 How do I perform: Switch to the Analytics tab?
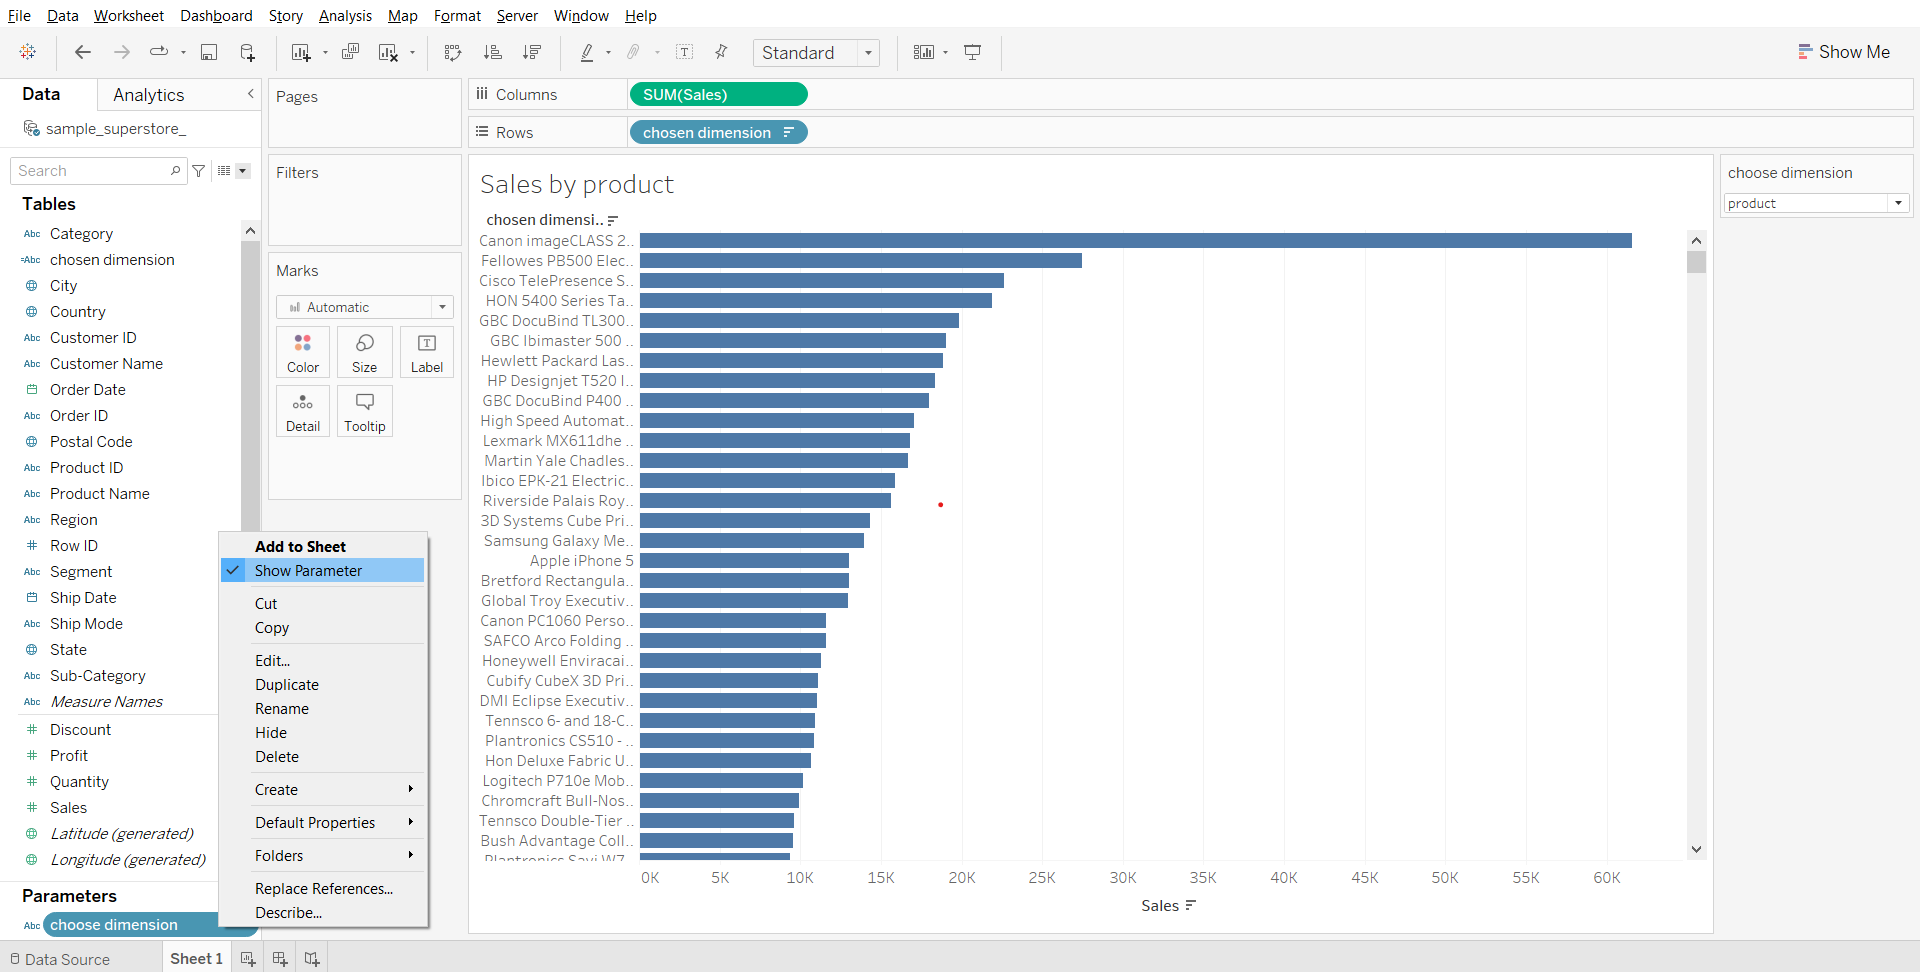point(148,95)
